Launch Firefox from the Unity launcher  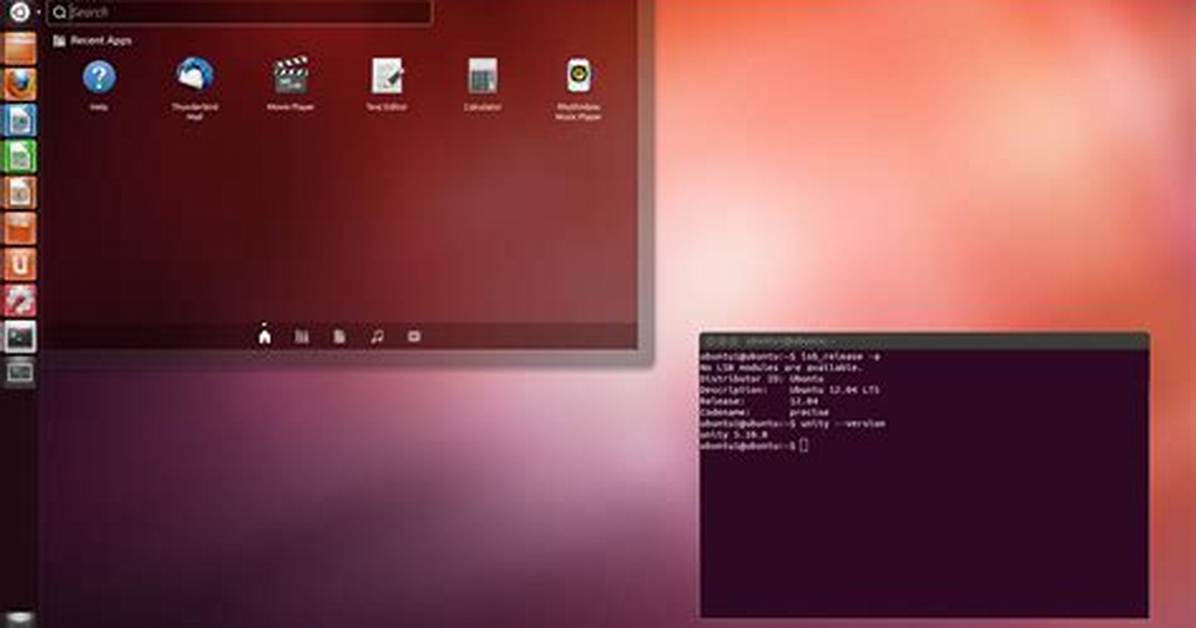pyautogui.click(x=19, y=83)
